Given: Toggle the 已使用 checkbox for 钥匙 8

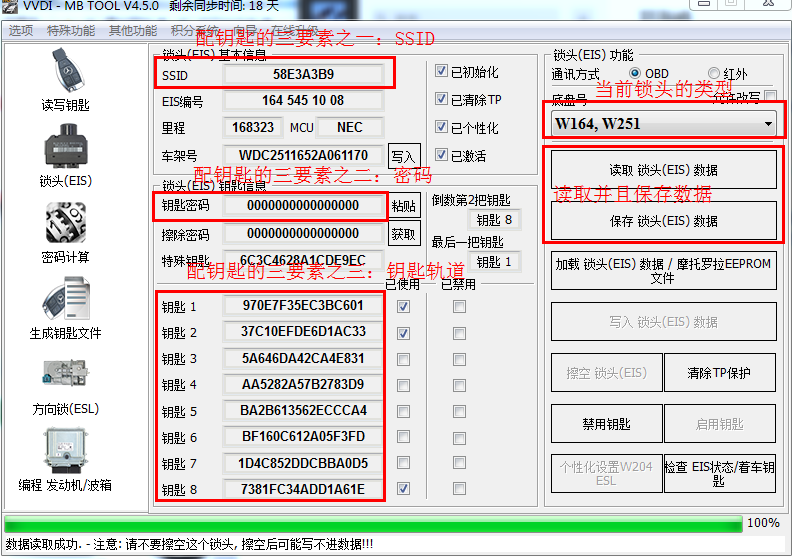Looking at the screenshot, I should (x=403, y=489).
